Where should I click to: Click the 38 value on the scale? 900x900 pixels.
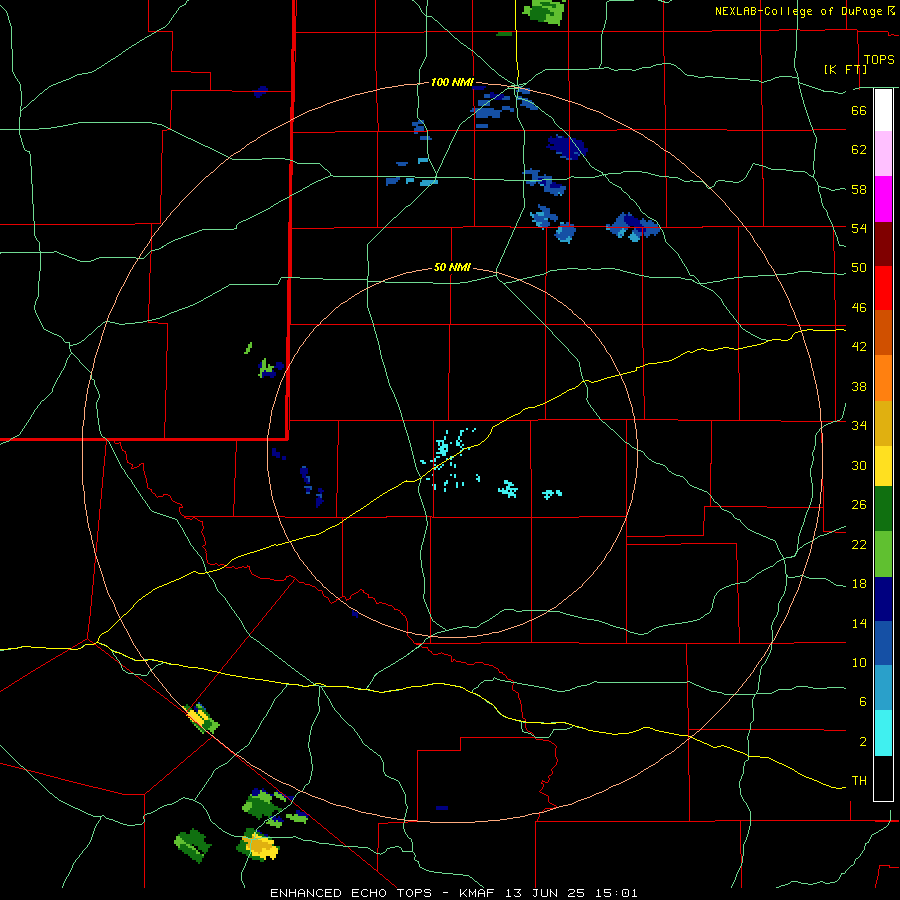pyautogui.click(x=859, y=386)
